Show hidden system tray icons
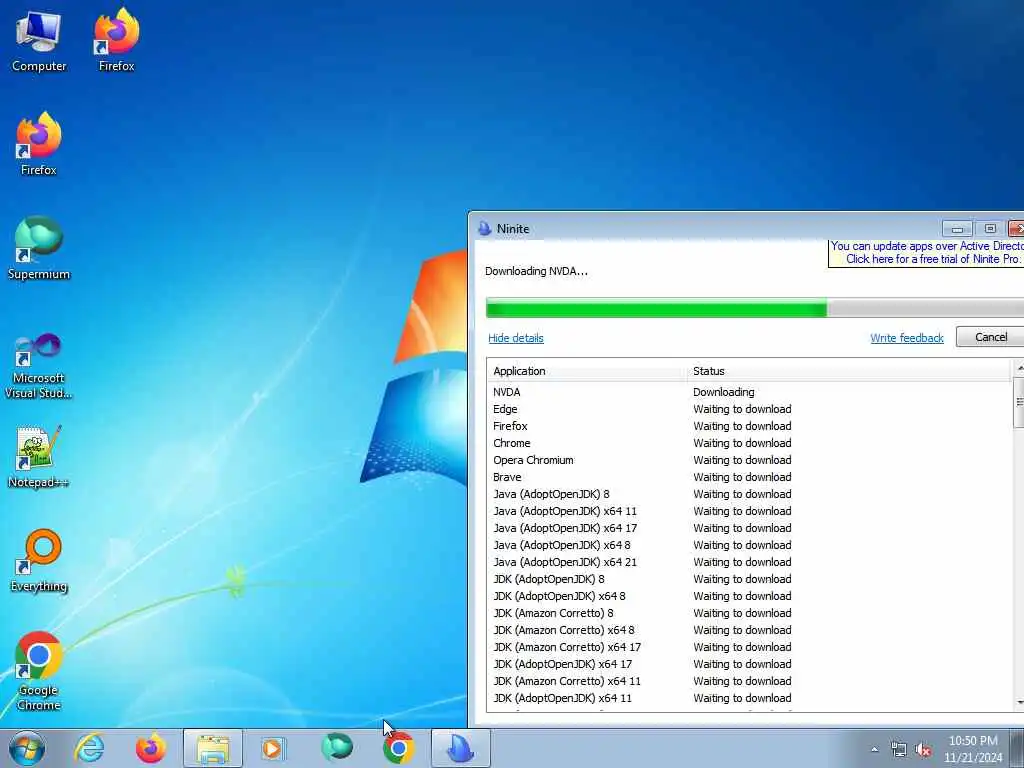The image size is (1024, 768). (x=874, y=749)
